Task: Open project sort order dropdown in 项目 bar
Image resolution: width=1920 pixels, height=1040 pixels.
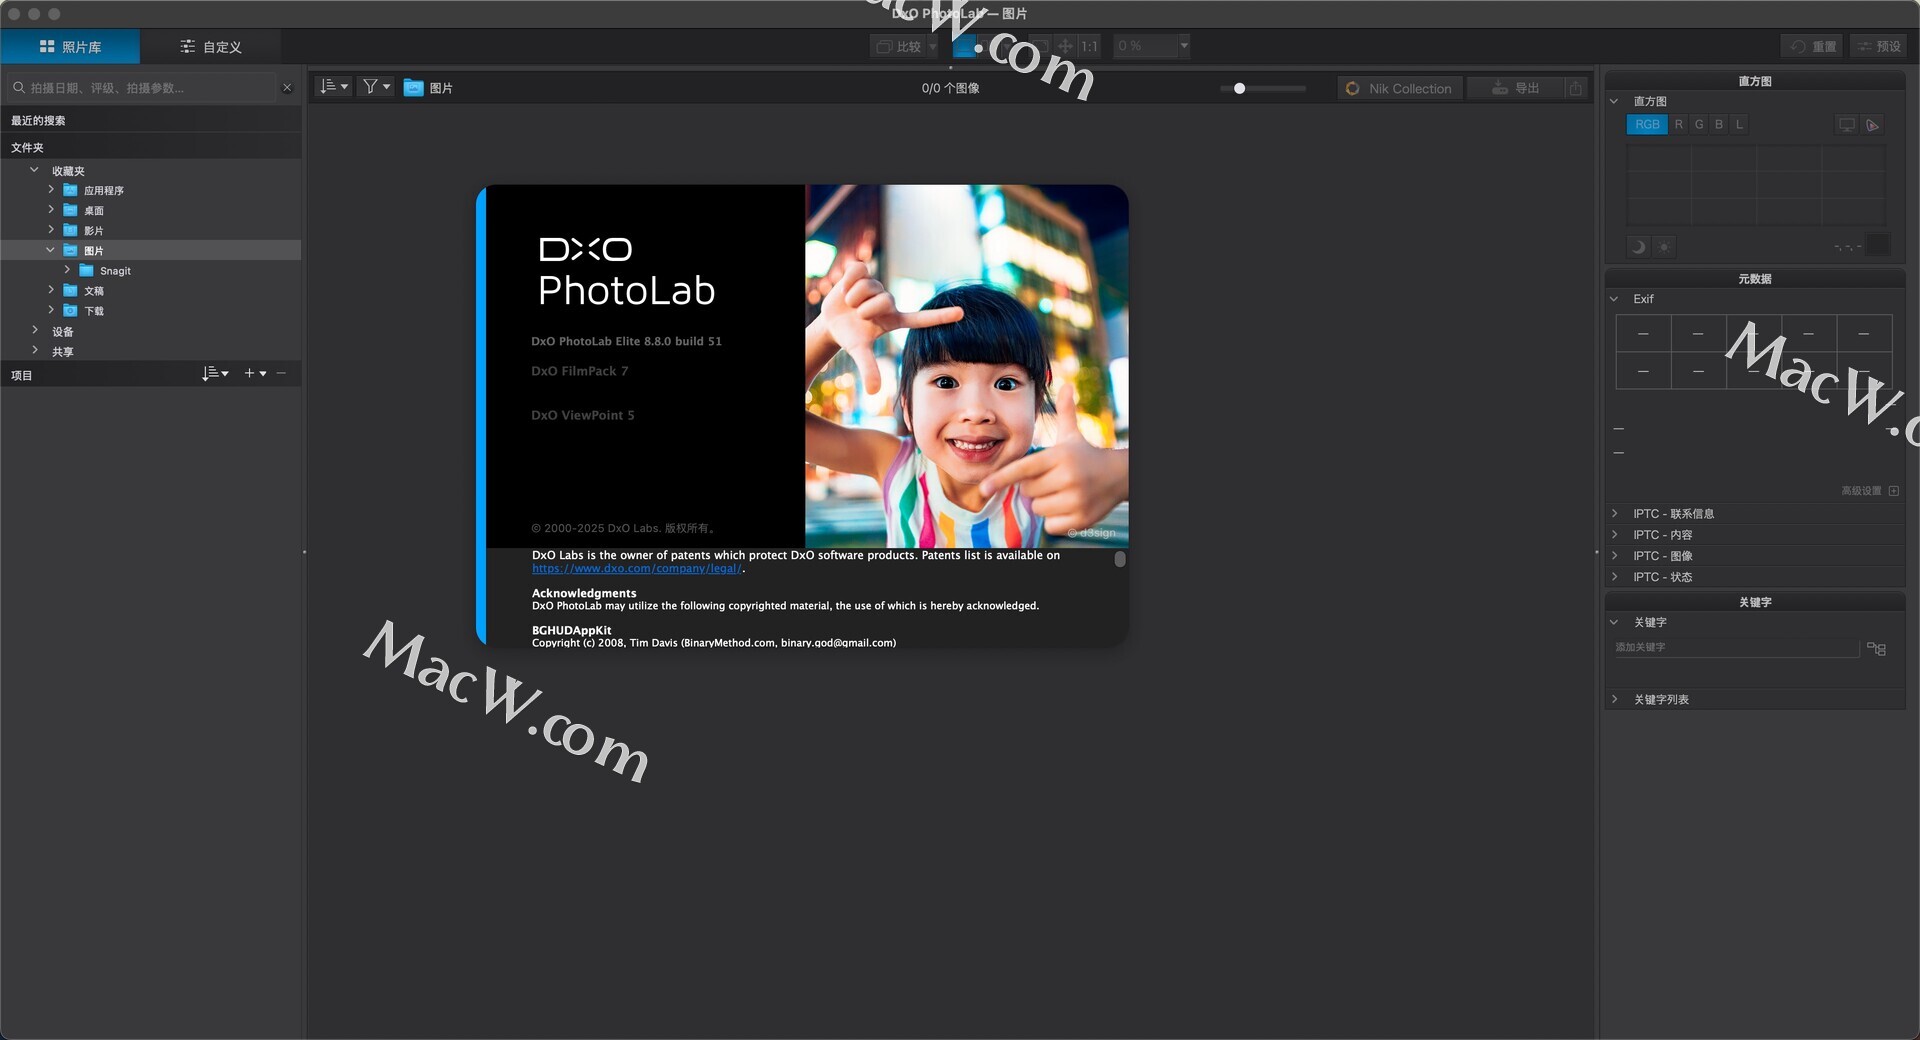Action: tap(215, 373)
